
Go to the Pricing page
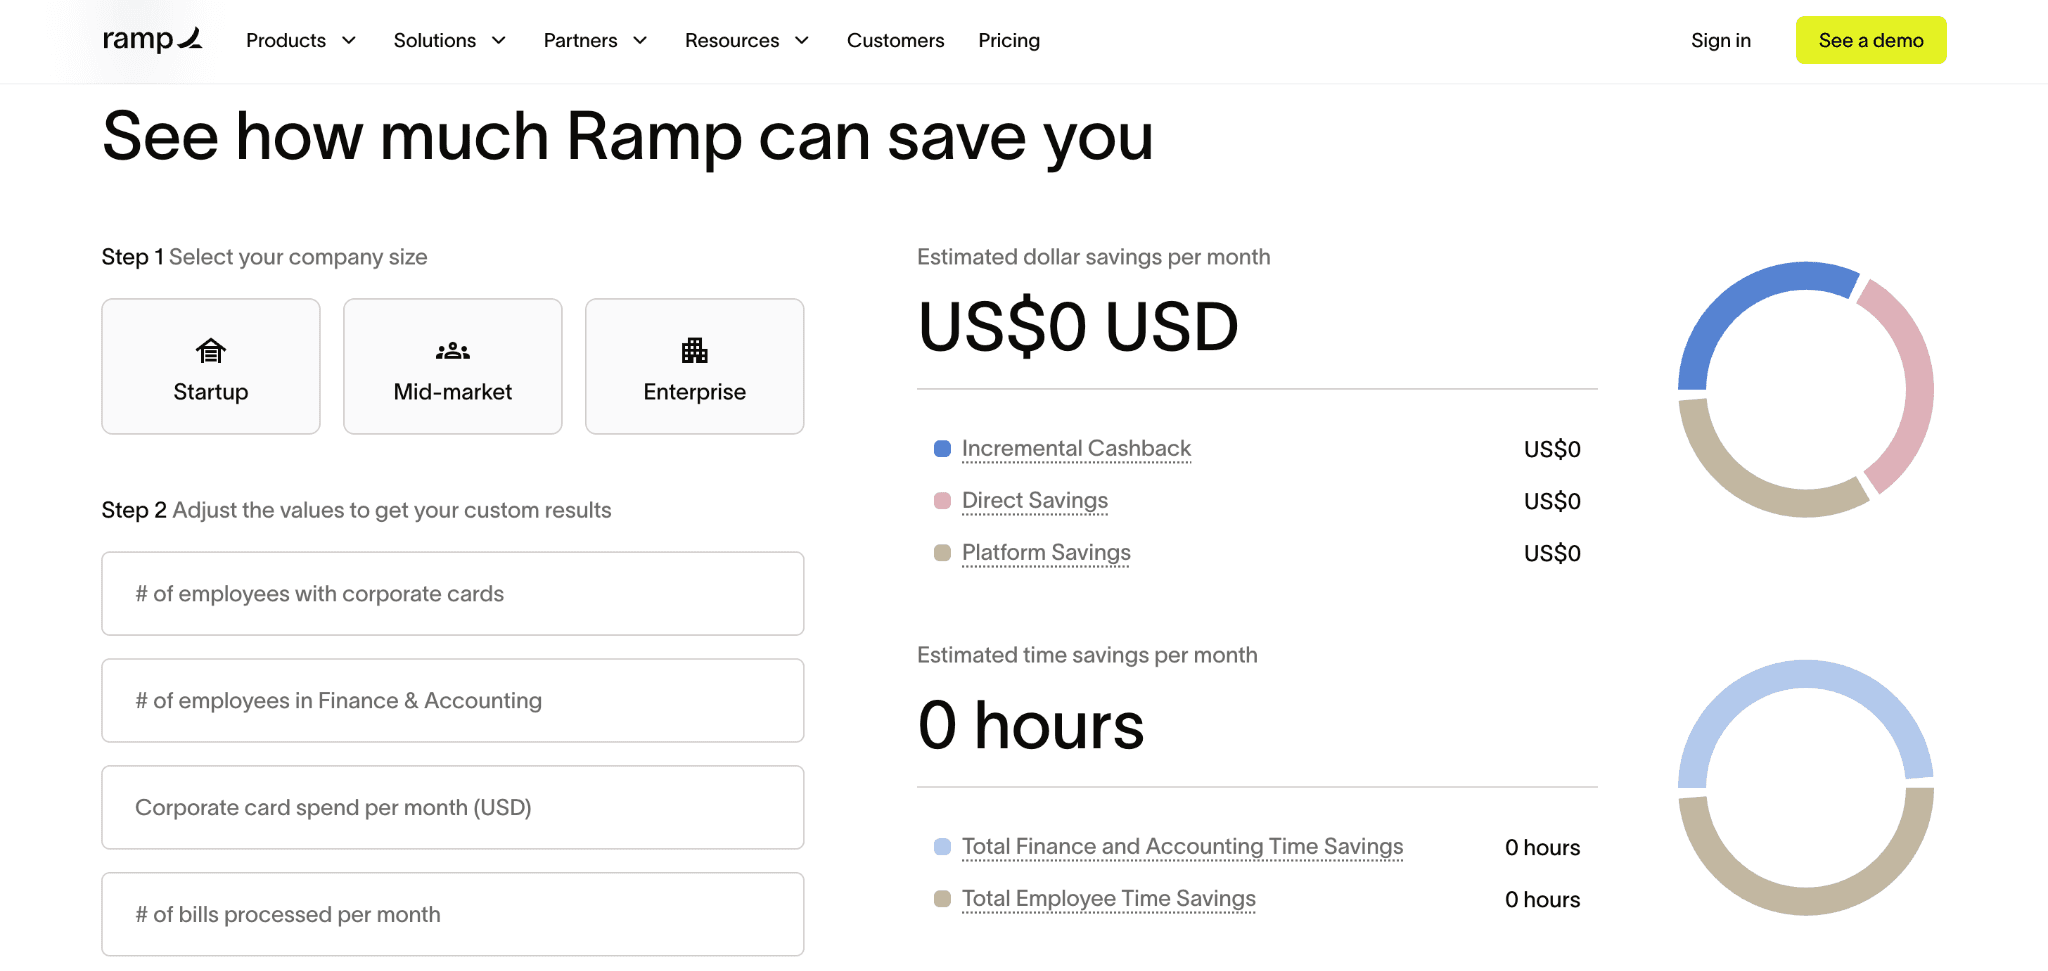pos(1009,40)
